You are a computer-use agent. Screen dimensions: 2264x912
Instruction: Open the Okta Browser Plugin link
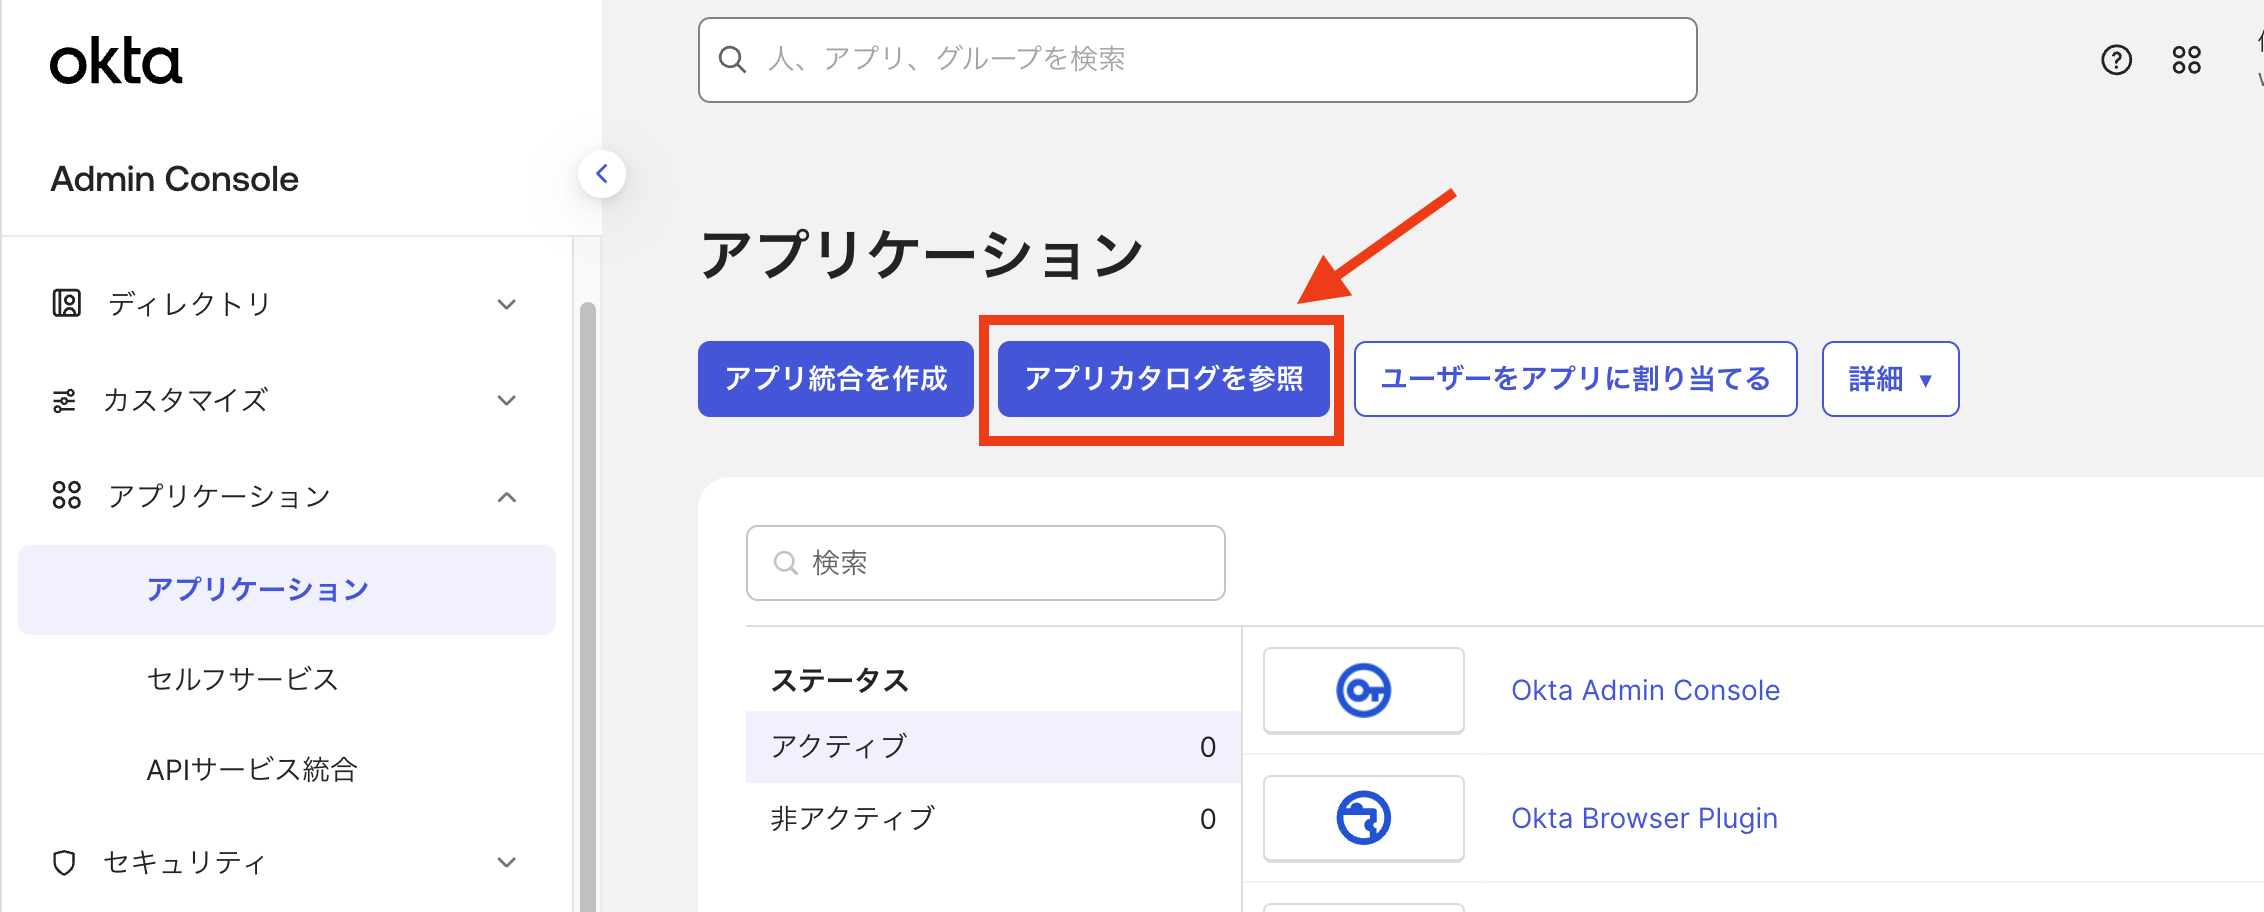click(x=1644, y=818)
